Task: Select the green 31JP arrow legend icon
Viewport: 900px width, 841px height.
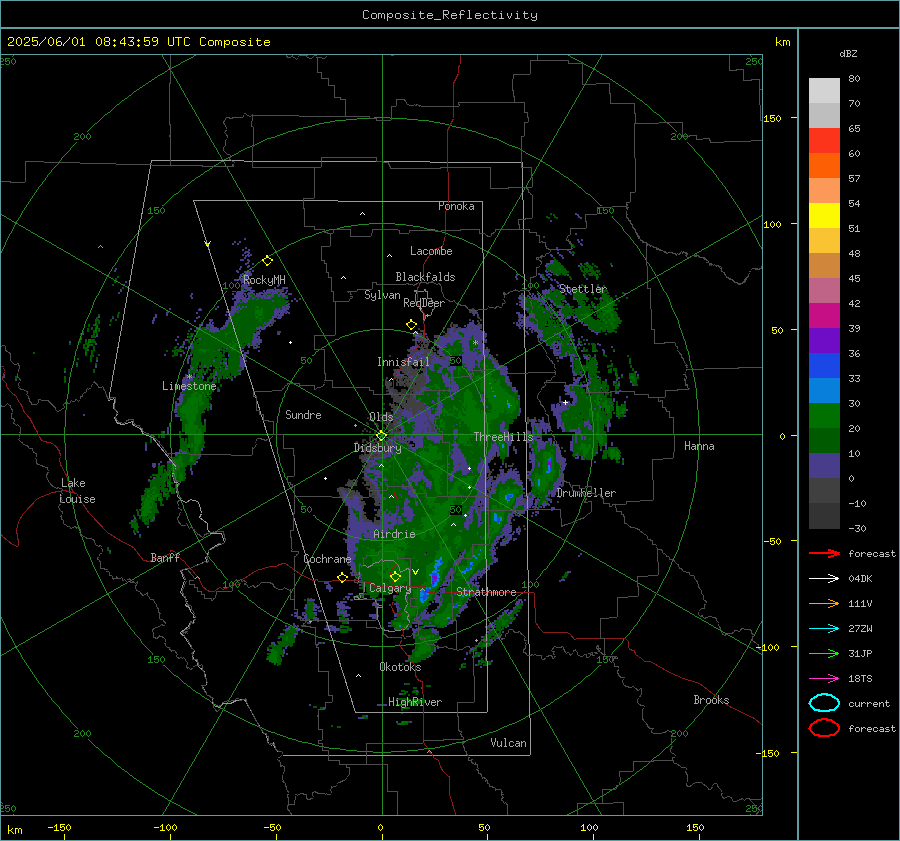Action: (x=824, y=653)
